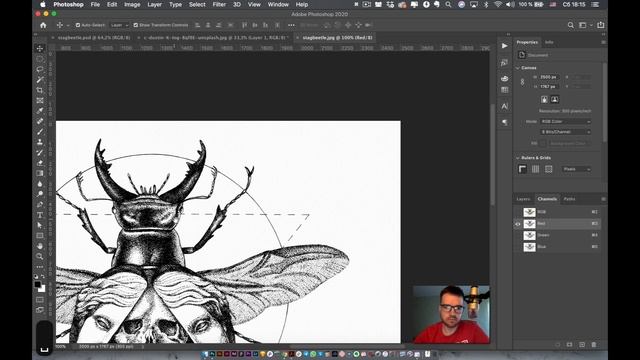Toggle Auto-Select checkbox
Screen dimensions: 640x360
78,25
